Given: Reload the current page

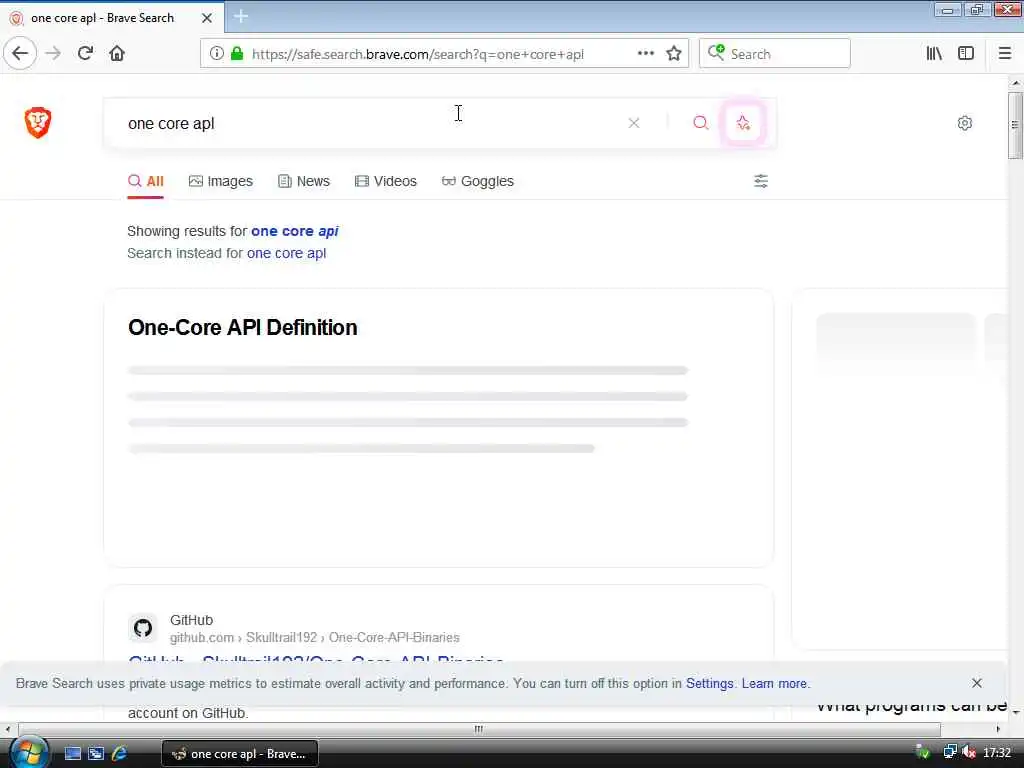Looking at the screenshot, I should [x=85, y=54].
